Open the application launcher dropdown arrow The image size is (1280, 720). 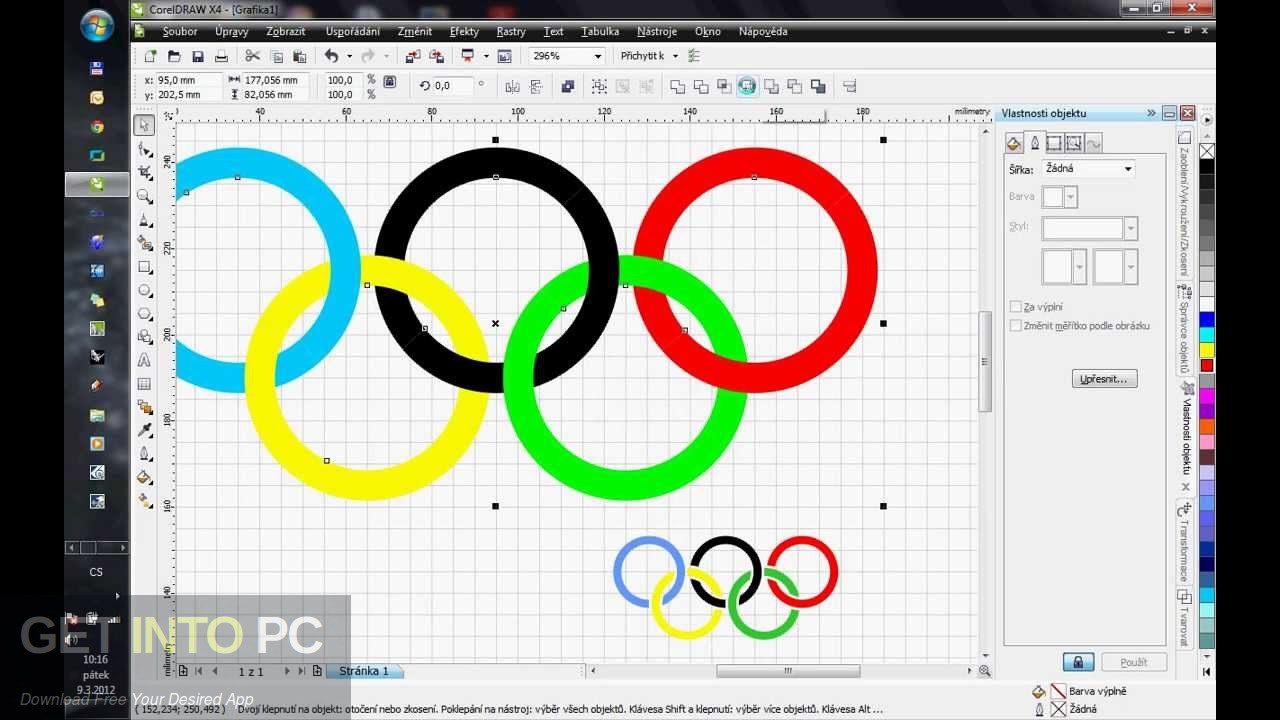486,56
